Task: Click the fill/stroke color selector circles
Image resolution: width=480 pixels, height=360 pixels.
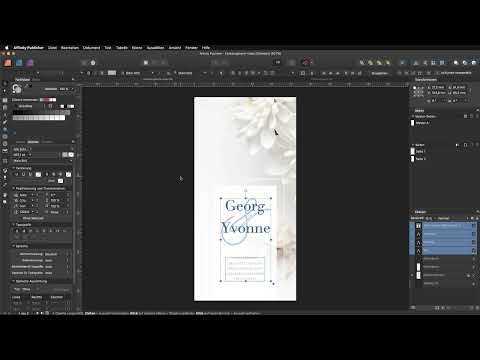Action: point(17,89)
